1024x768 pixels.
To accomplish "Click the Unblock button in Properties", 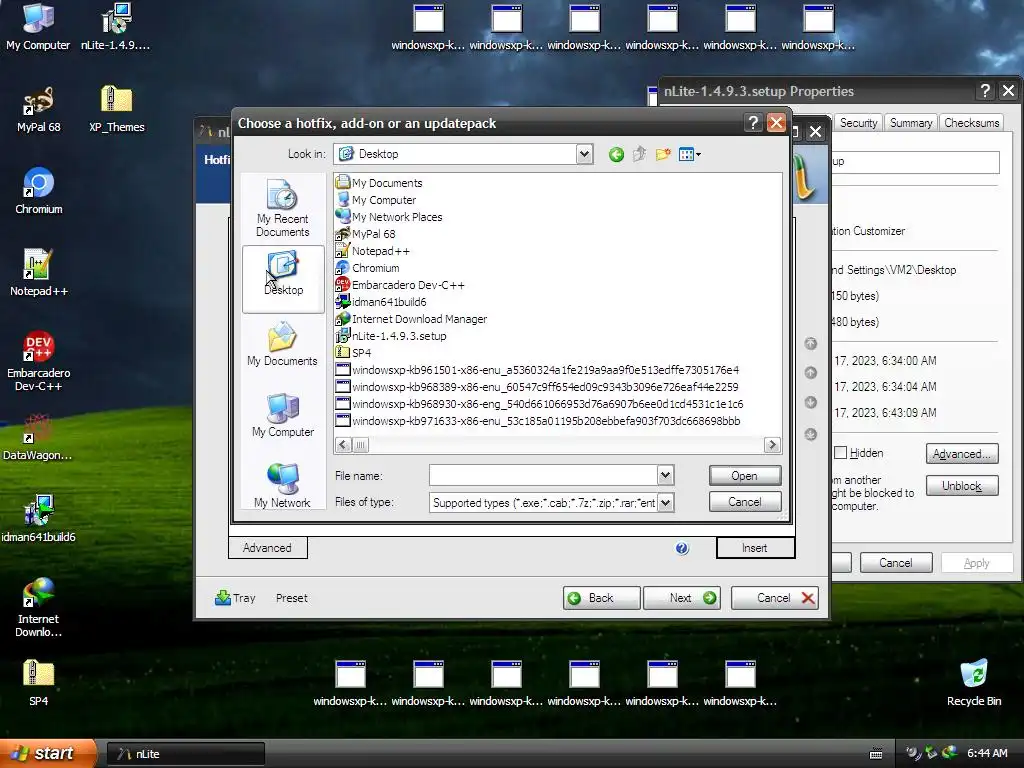I will point(962,485).
